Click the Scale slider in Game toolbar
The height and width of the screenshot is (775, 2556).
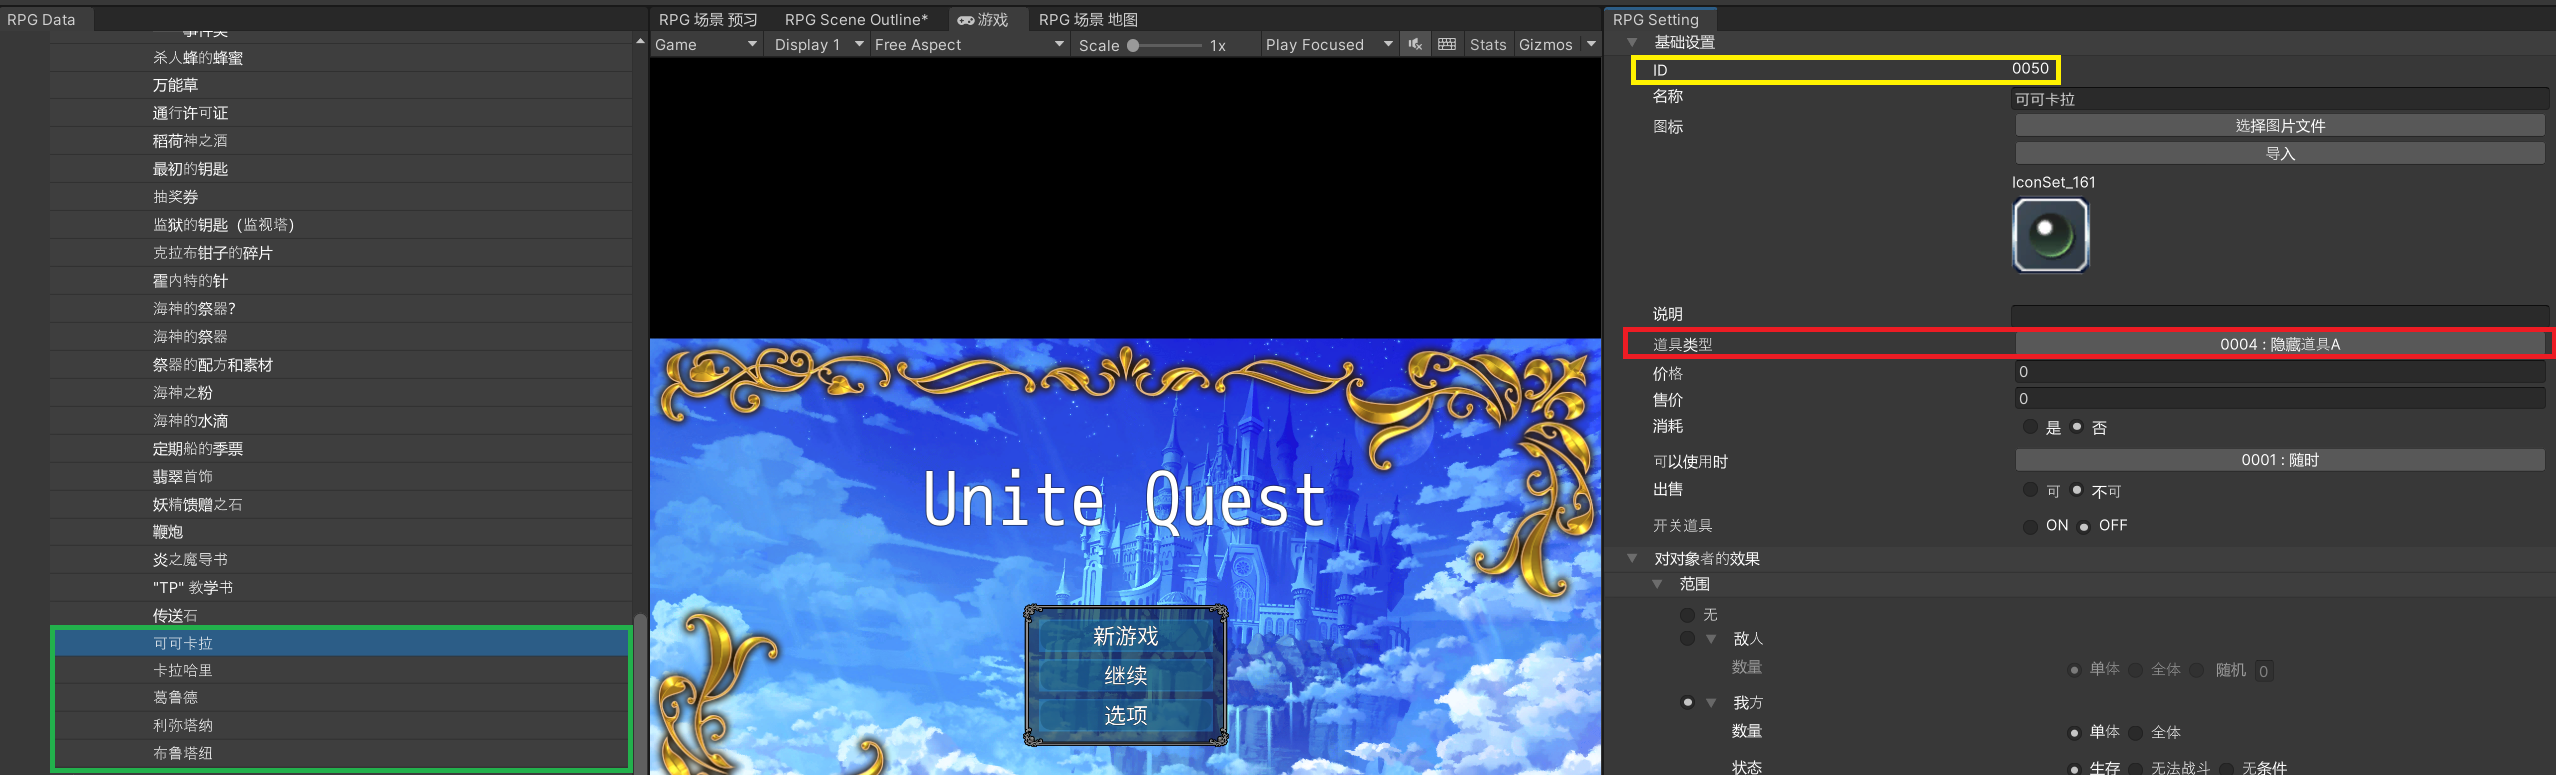click(1165, 46)
